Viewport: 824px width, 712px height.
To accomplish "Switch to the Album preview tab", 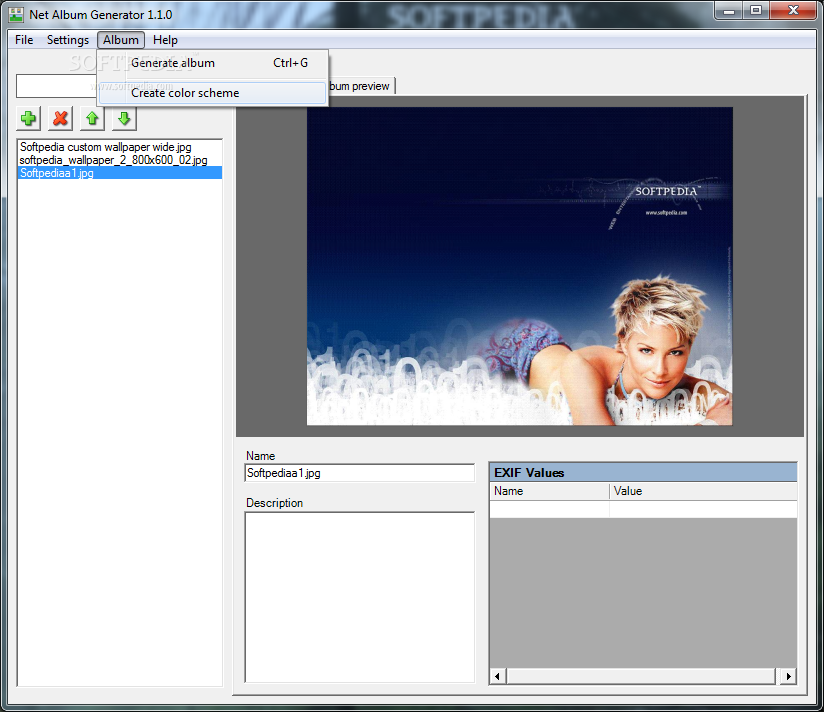I will point(360,86).
